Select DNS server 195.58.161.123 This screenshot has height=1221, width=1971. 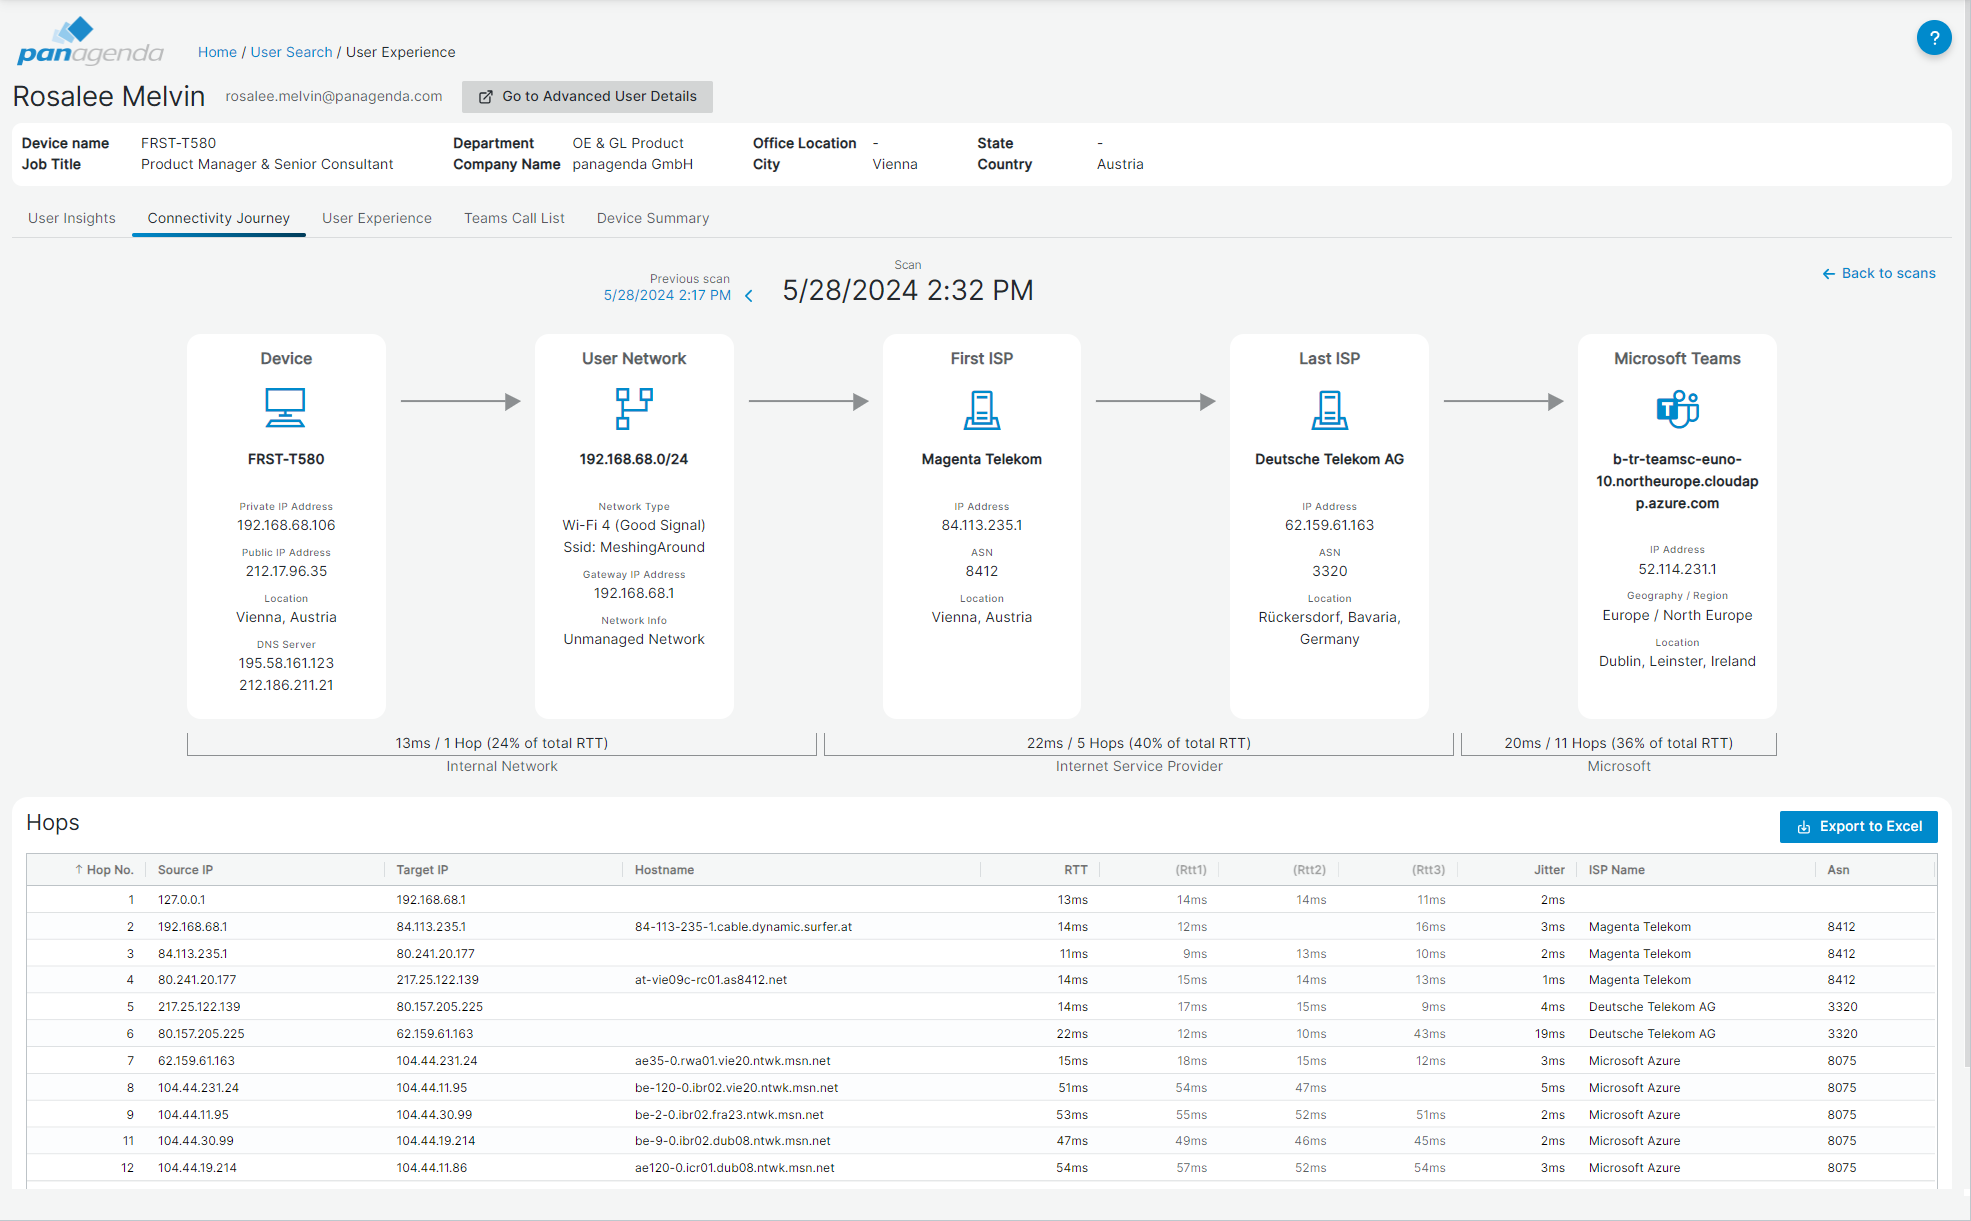click(286, 663)
